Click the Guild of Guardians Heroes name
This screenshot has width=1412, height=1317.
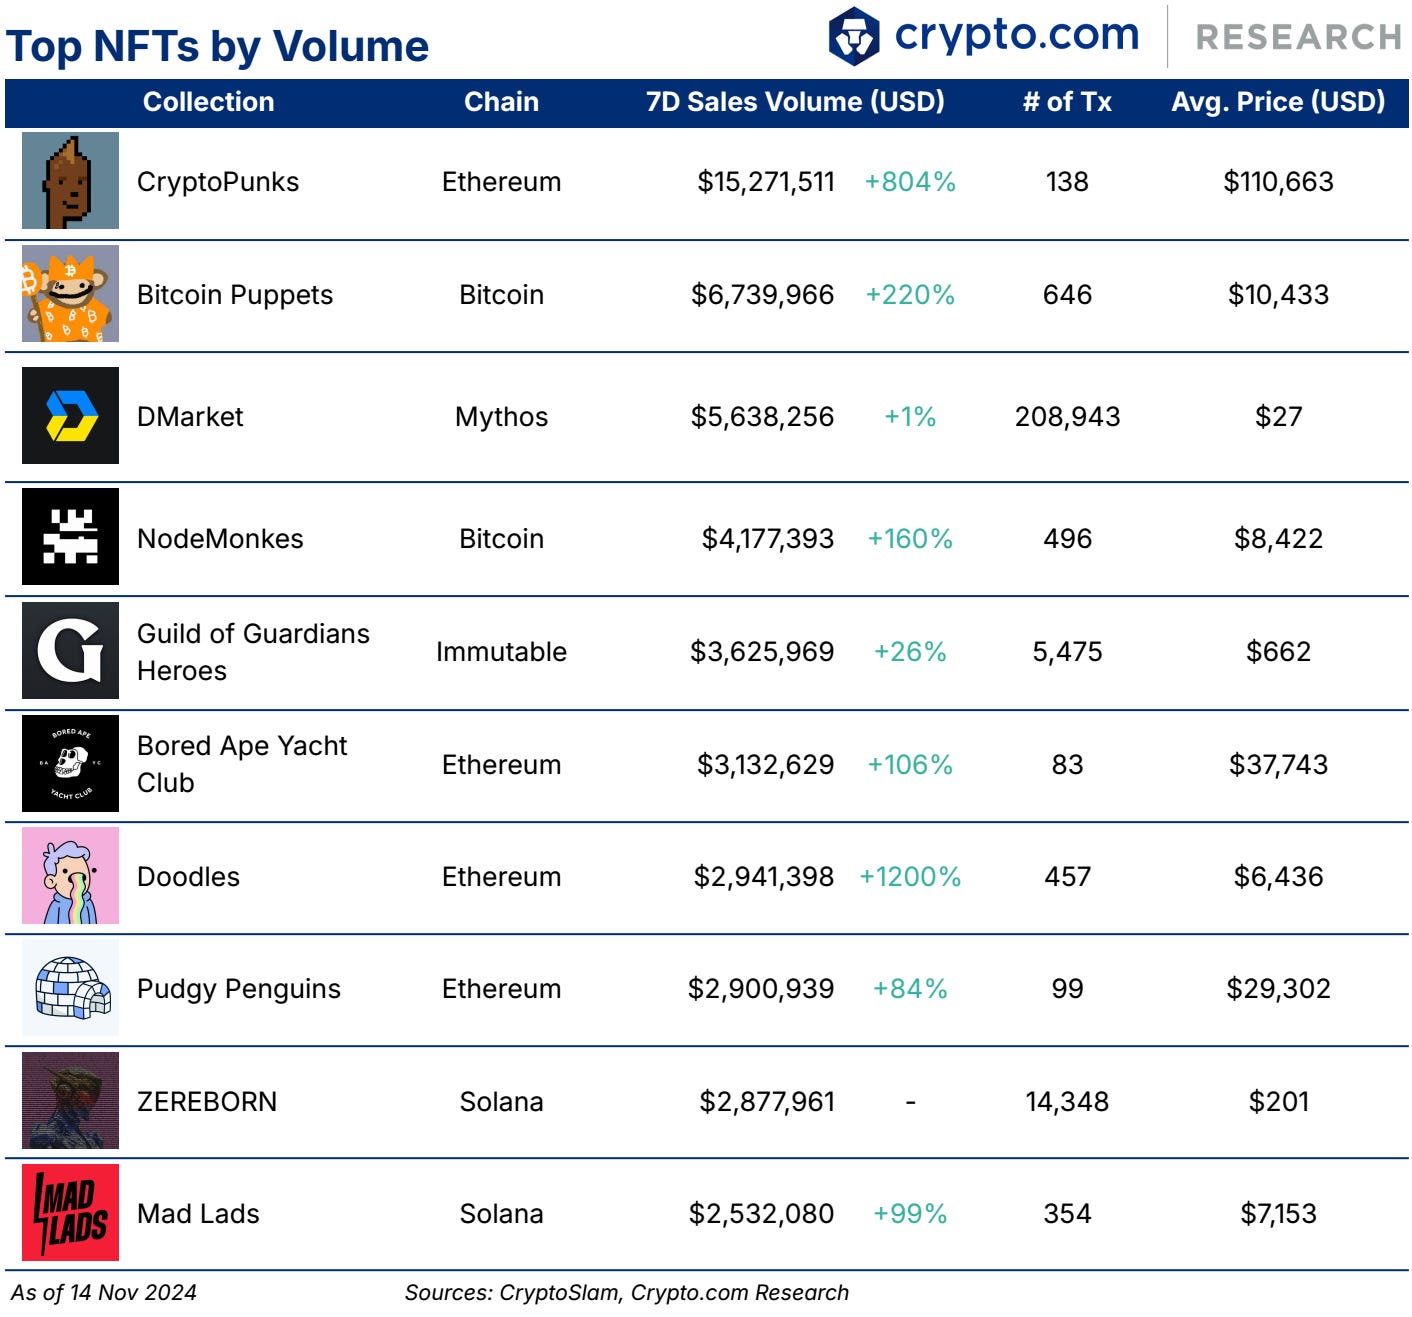pyautogui.click(x=253, y=652)
